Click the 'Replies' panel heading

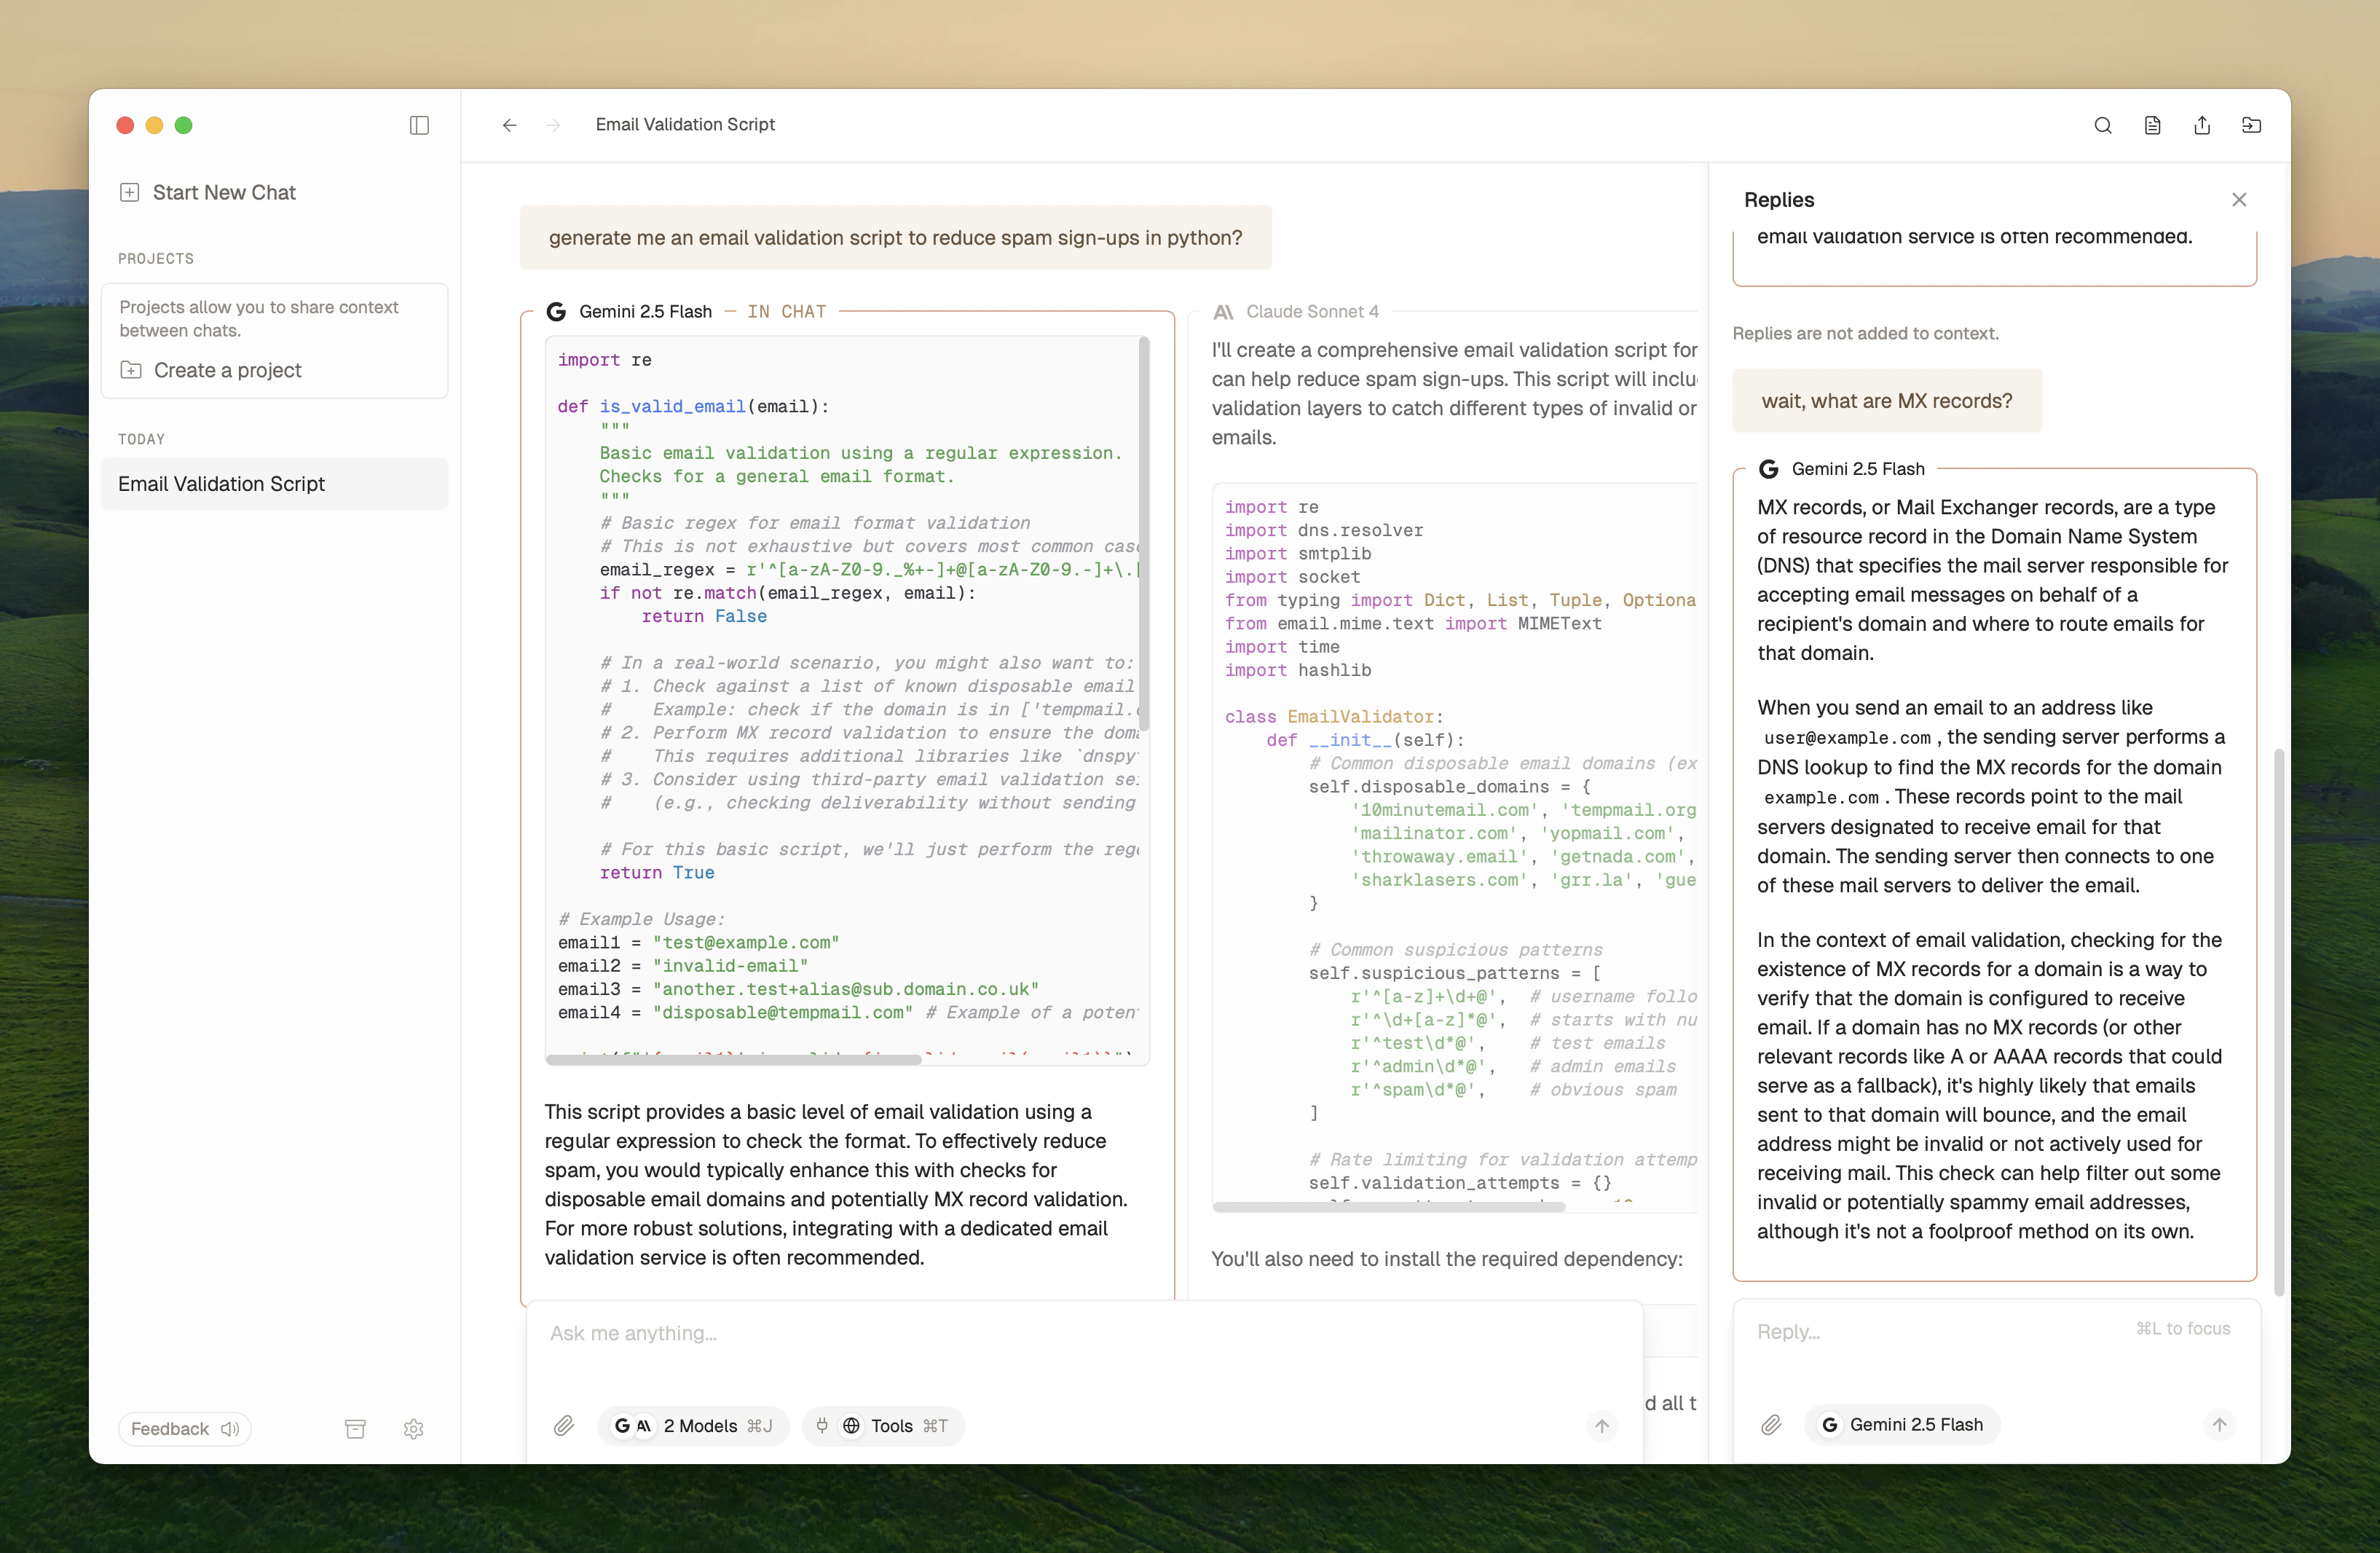pos(1778,200)
